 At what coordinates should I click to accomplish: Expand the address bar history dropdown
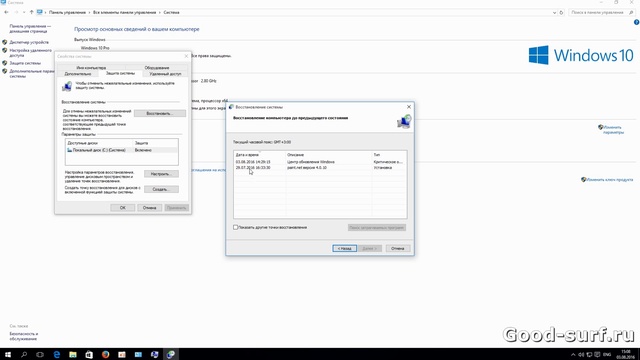click(554, 13)
